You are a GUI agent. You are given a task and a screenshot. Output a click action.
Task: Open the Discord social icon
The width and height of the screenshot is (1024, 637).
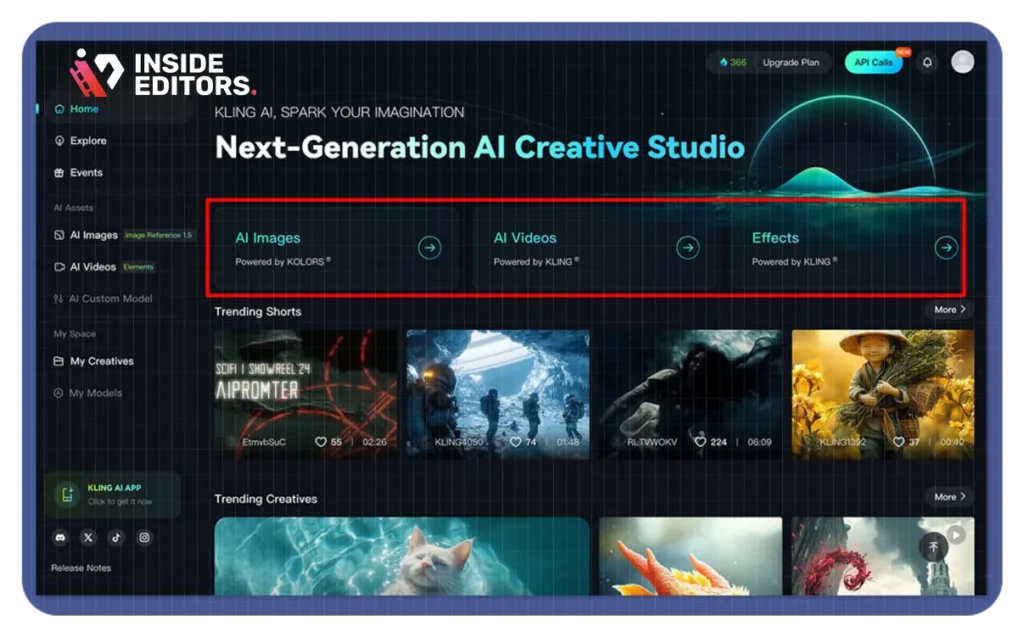tap(60, 538)
